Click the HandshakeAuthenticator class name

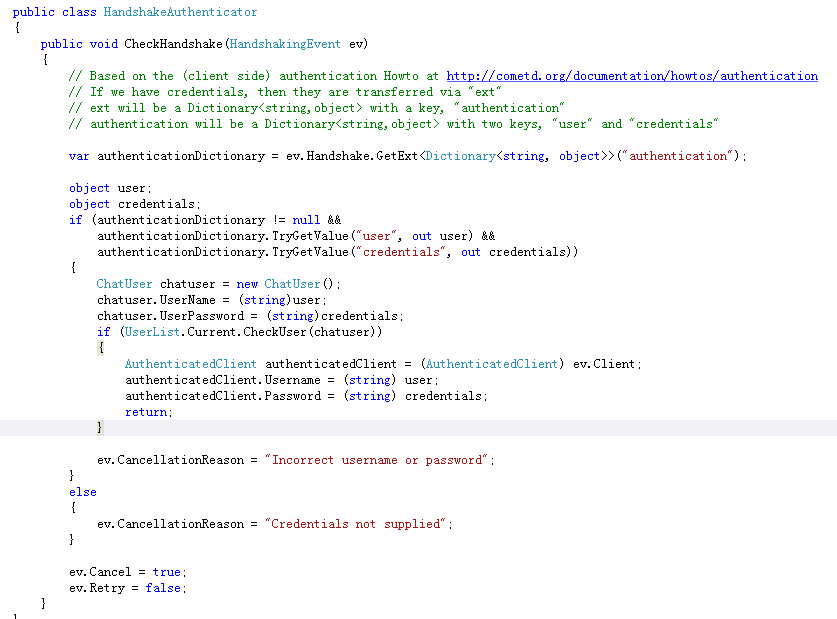pos(180,12)
